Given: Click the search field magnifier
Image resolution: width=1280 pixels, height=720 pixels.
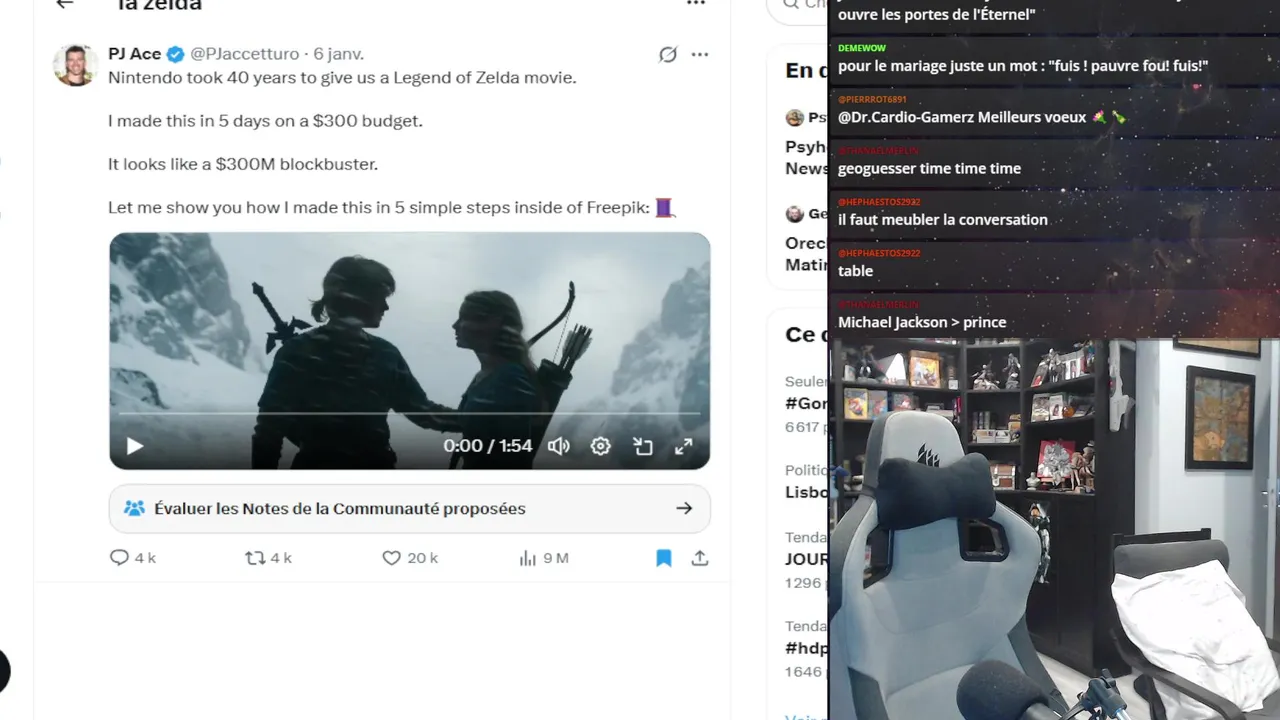Looking at the screenshot, I should coord(790,4).
